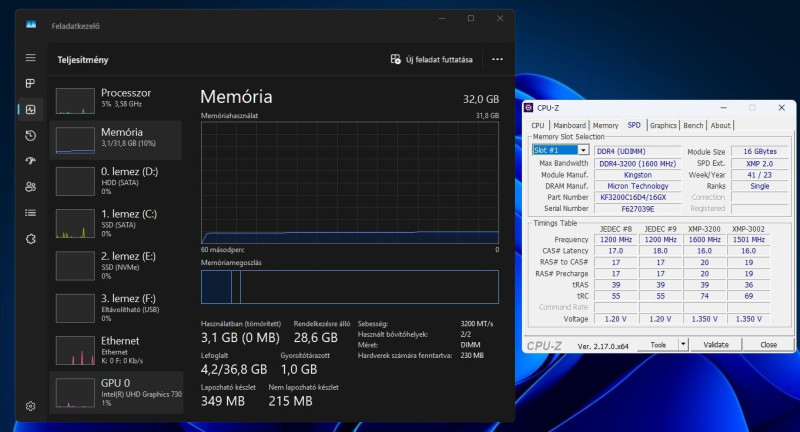800x432 pixels.
Task: Select GPU 0 Intel UHD Graphics entry
Action: click(116, 393)
